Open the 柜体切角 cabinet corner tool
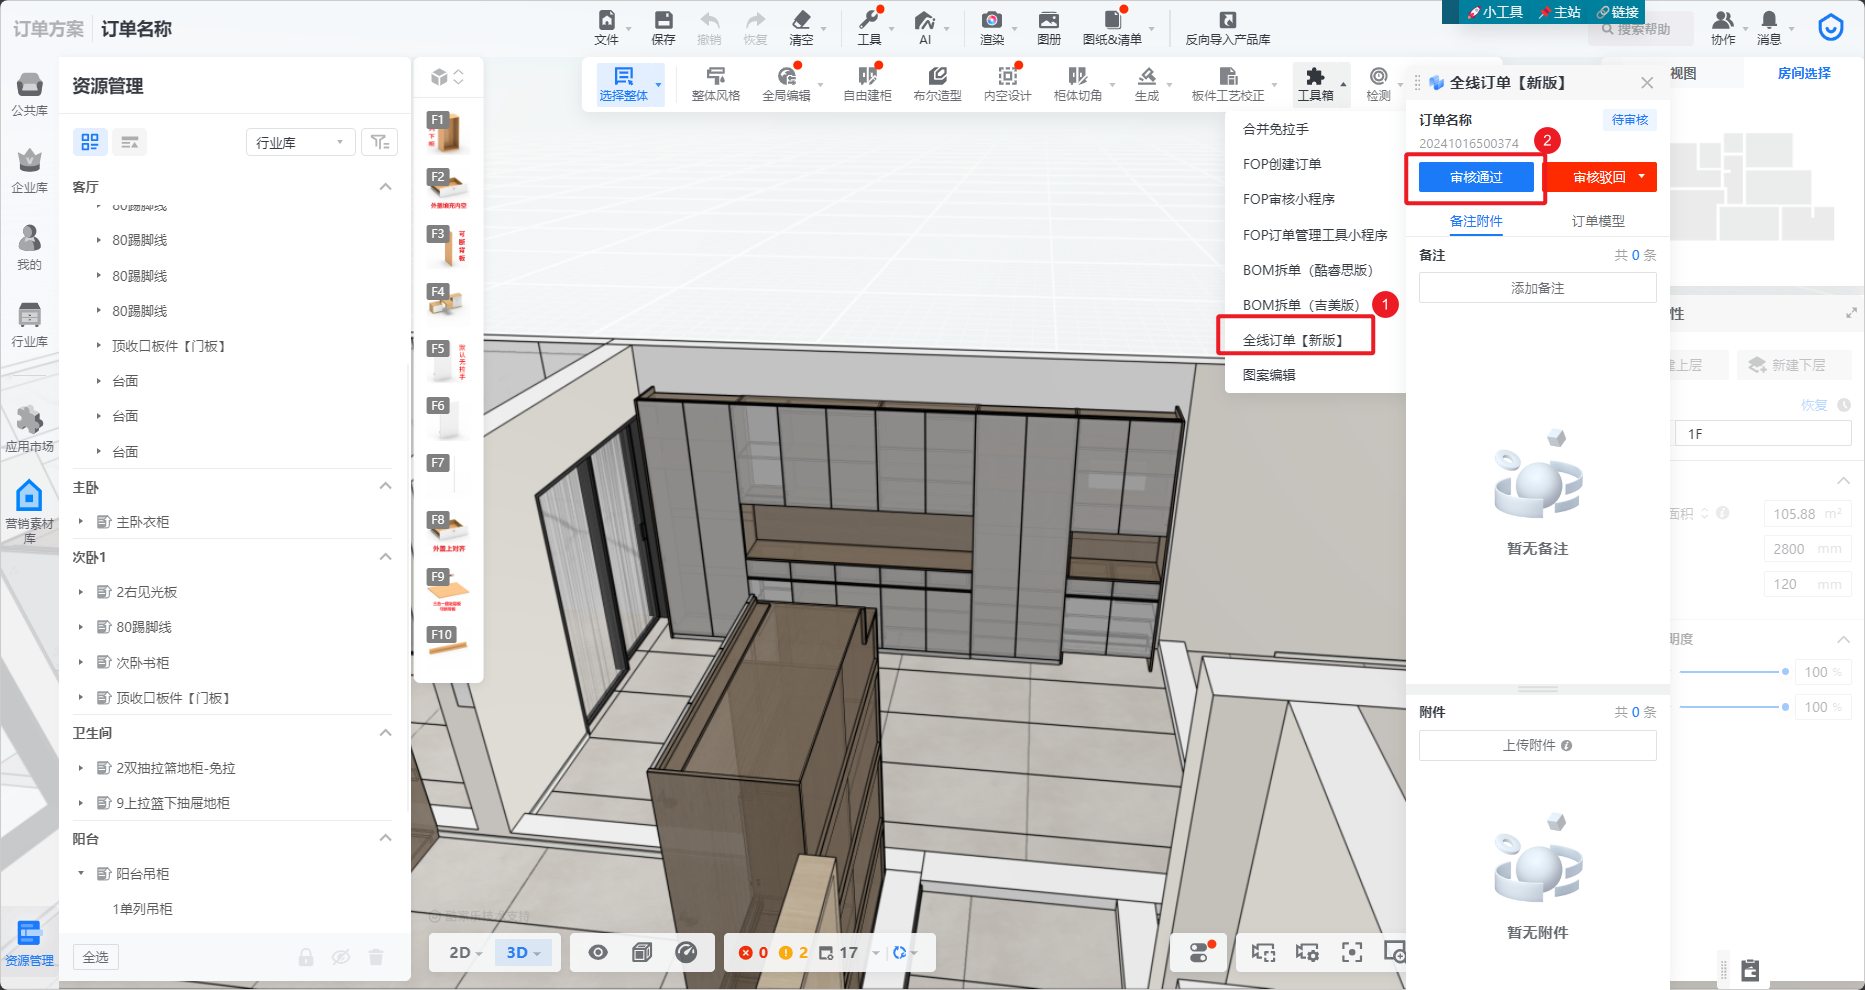Screen dimensions: 1865x990 pyautogui.click(x=1077, y=84)
